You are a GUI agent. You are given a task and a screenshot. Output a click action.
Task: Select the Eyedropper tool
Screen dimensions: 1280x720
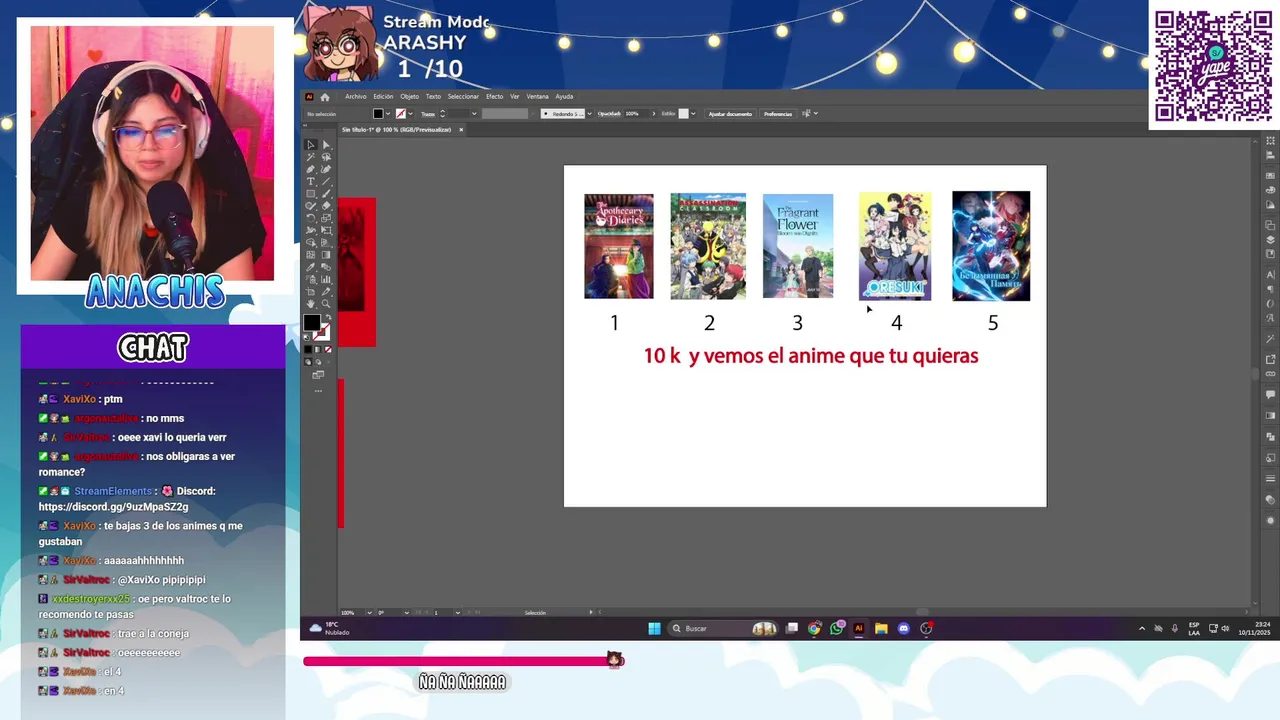click(311, 266)
